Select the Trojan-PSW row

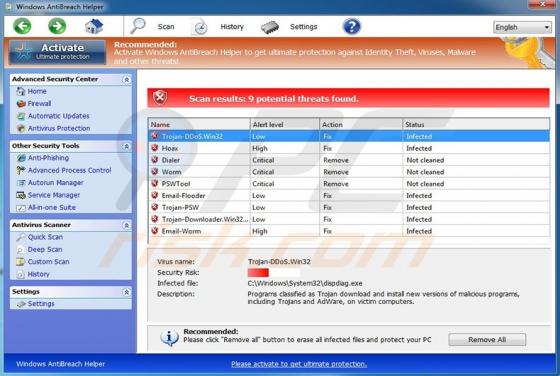pos(349,207)
